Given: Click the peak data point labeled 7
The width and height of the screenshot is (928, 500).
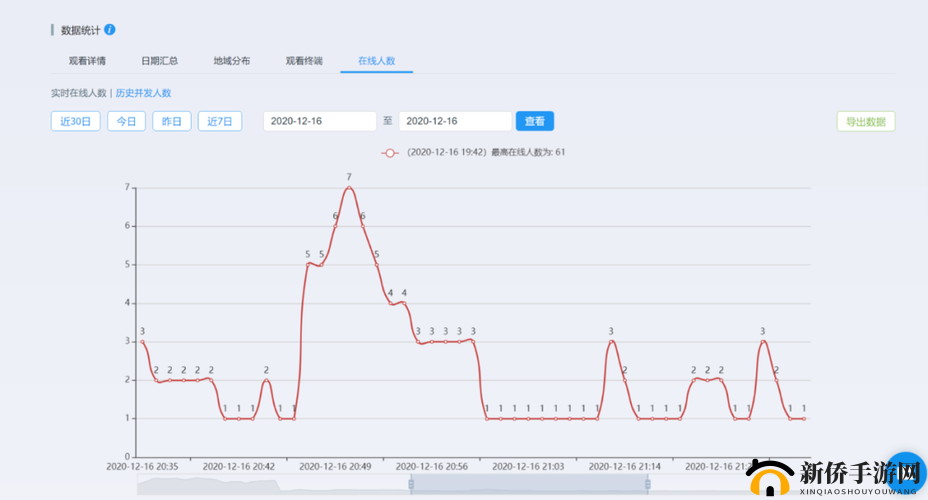Looking at the screenshot, I should click(349, 188).
